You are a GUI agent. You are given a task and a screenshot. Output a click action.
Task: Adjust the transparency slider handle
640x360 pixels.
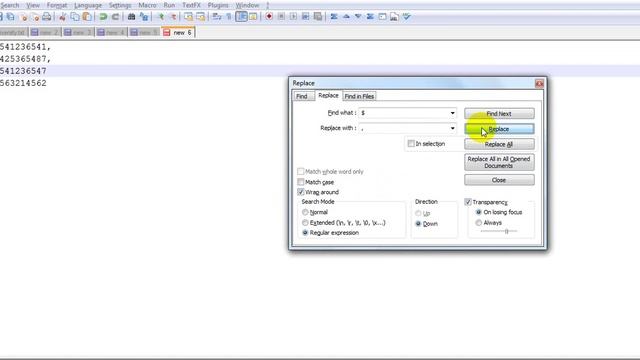pos(507,231)
